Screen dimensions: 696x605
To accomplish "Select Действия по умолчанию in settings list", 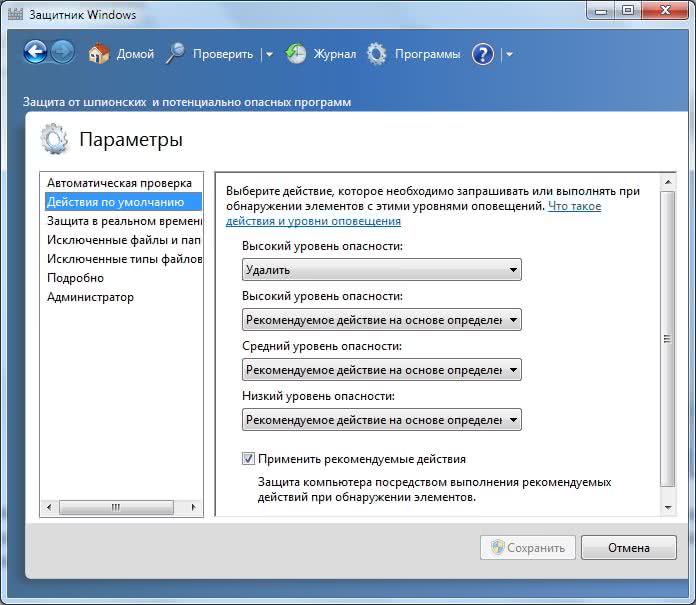I will [123, 202].
